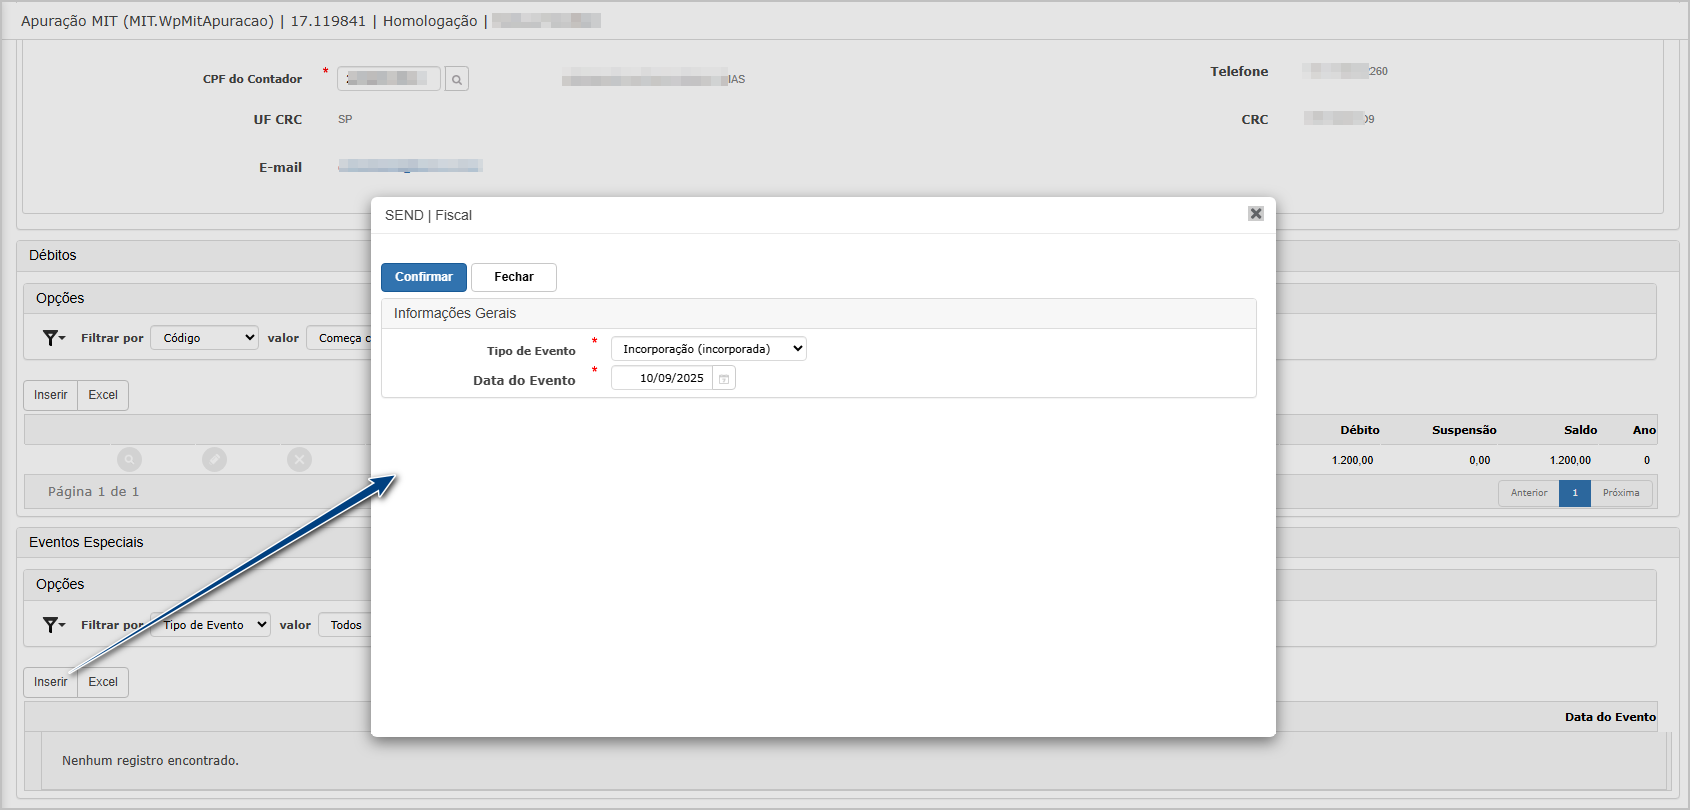Image resolution: width=1690 pixels, height=810 pixels.
Task: Click the Débitos filter funnel icon
Action: tap(52, 338)
